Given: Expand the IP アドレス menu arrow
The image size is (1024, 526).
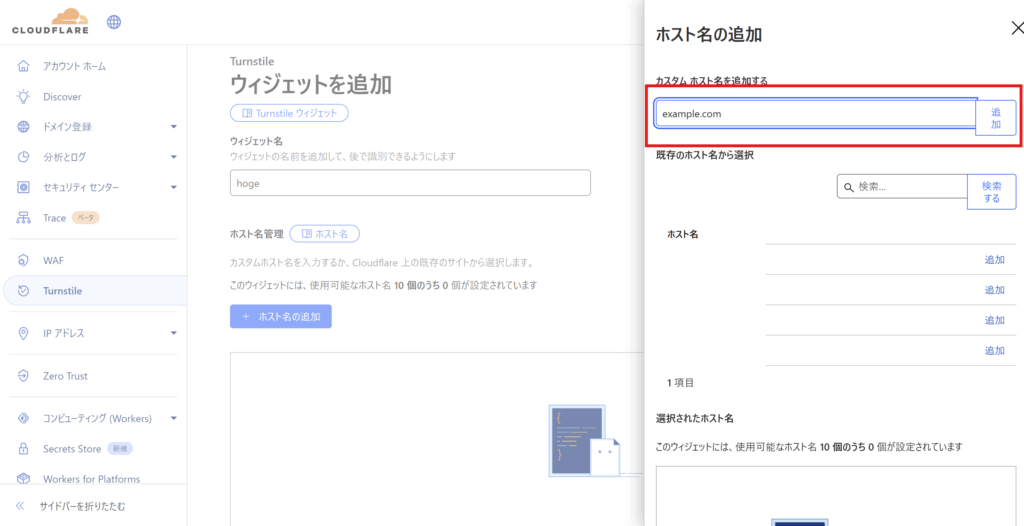Looking at the screenshot, I should [x=174, y=333].
